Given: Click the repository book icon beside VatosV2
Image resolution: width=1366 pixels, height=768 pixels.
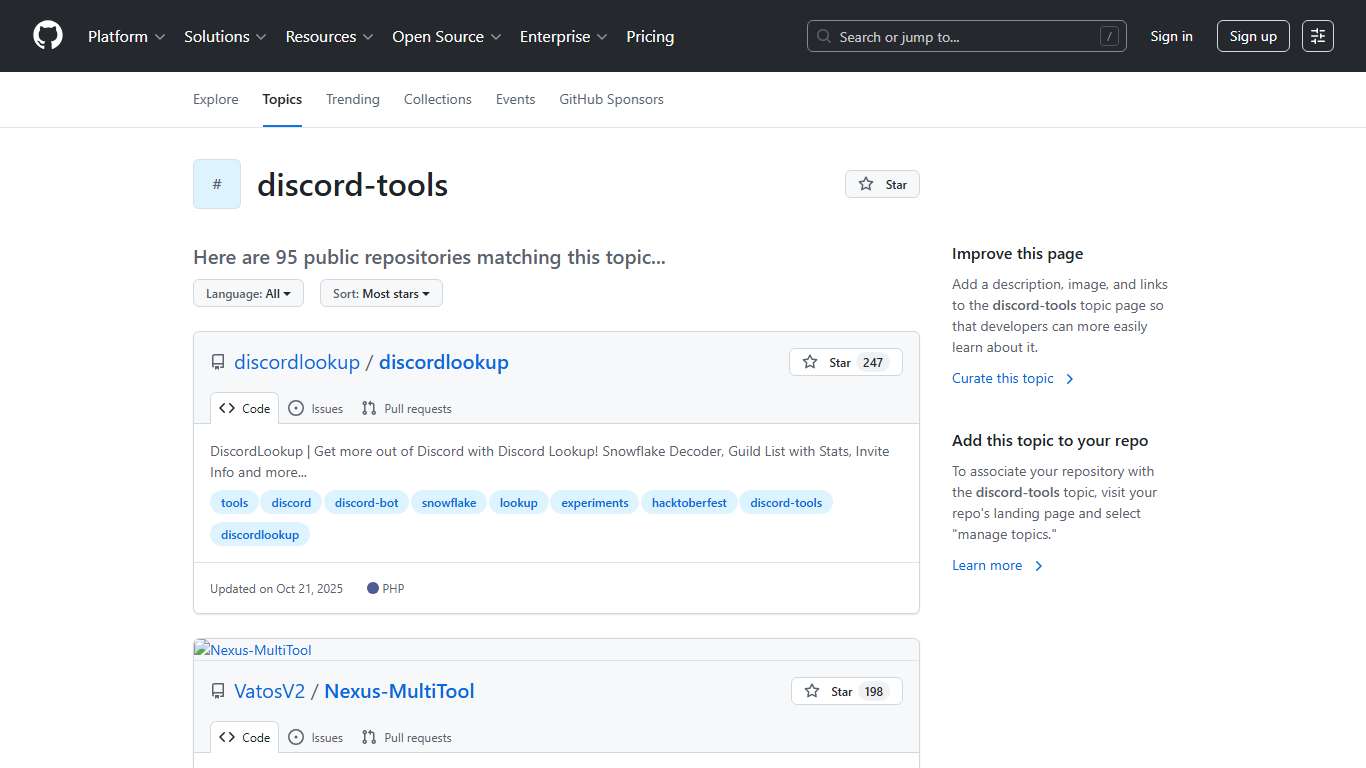Looking at the screenshot, I should [217, 691].
